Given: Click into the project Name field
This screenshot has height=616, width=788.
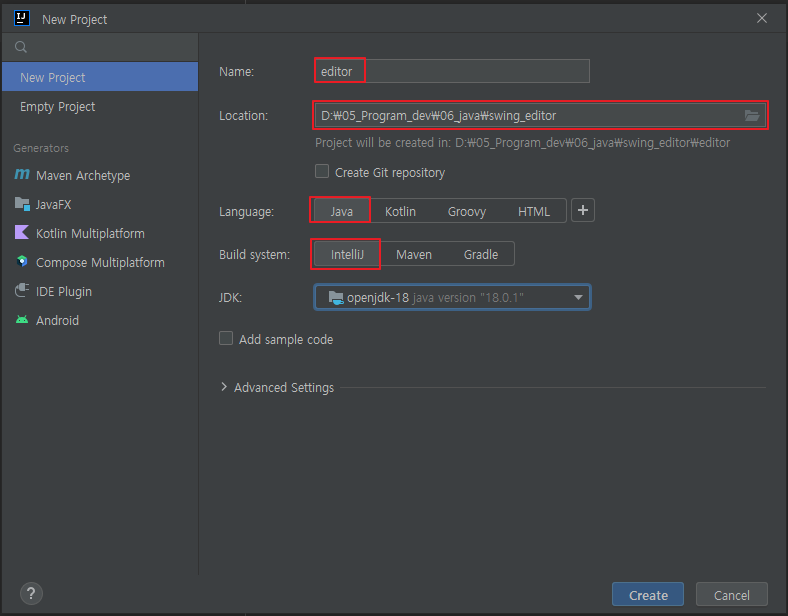Looking at the screenshot, I should pyautogui.click(x=452, y=71).
